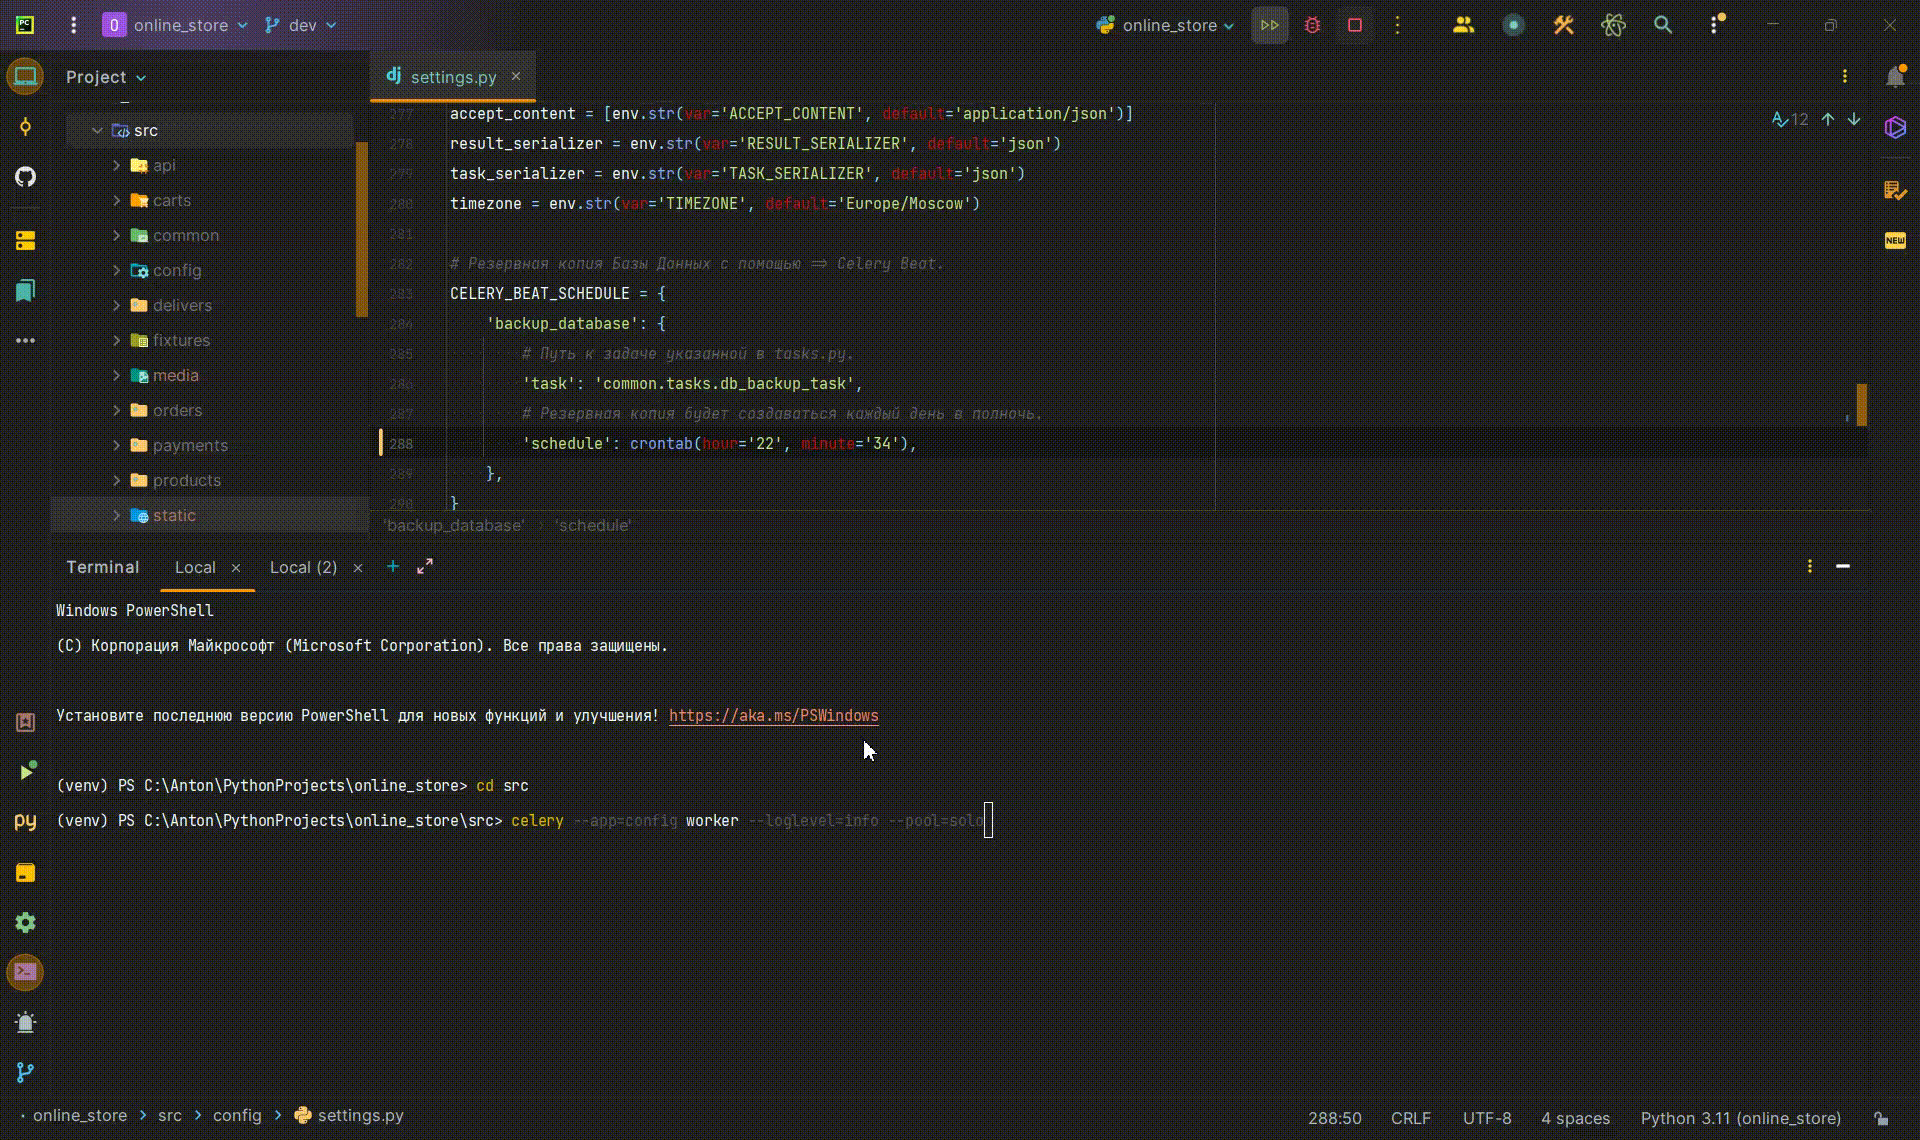The height and width of the screenshot is (1140, 1920).
Task: Open the Git branch tool window
Action: point(26,1072)
